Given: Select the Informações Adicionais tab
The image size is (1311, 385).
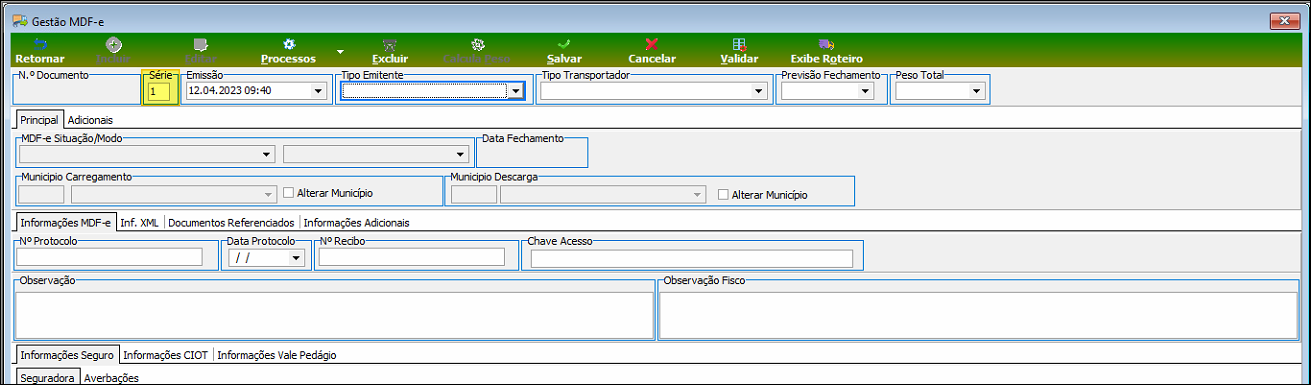Looking at the screenshot, I should click(356, 222).
